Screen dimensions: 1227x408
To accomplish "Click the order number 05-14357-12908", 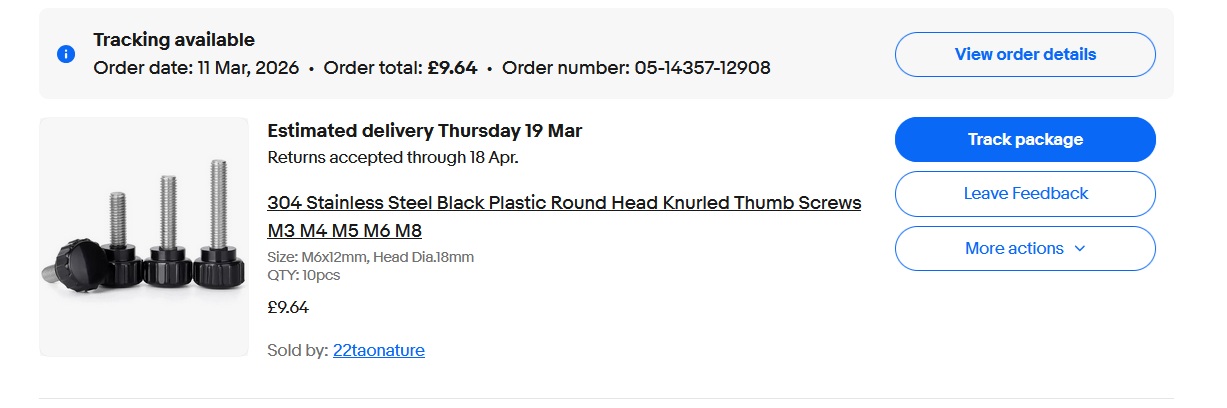I will (702, 68).
